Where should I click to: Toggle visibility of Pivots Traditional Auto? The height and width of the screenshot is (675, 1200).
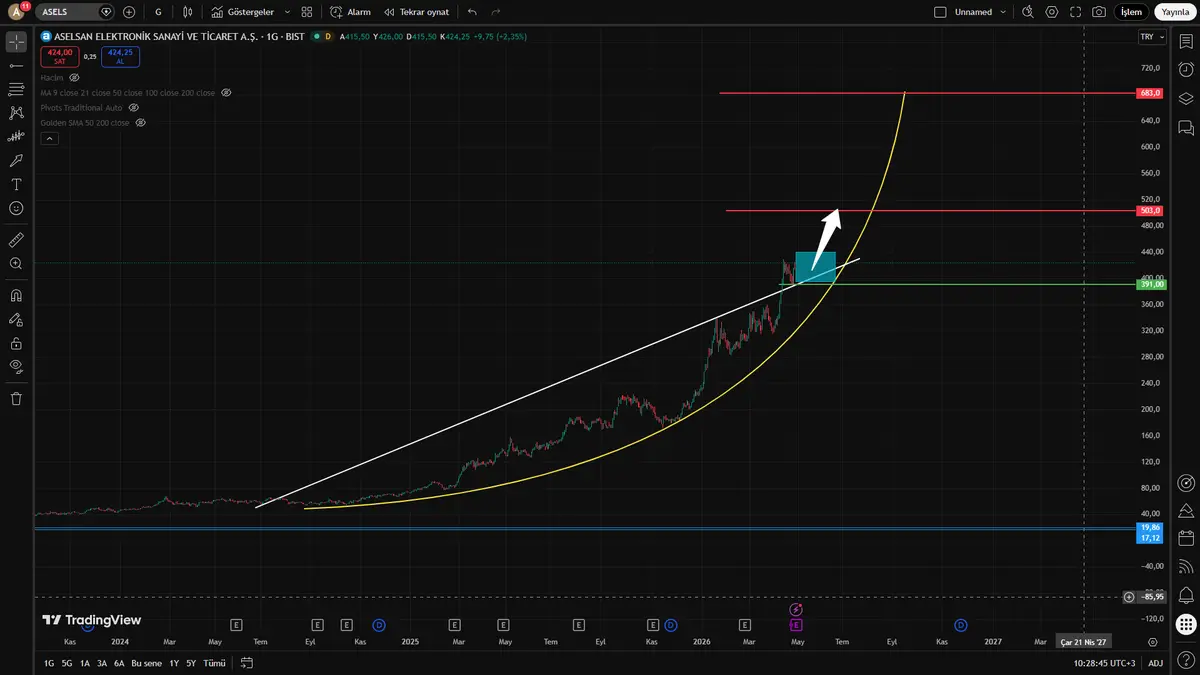point(134,107)
